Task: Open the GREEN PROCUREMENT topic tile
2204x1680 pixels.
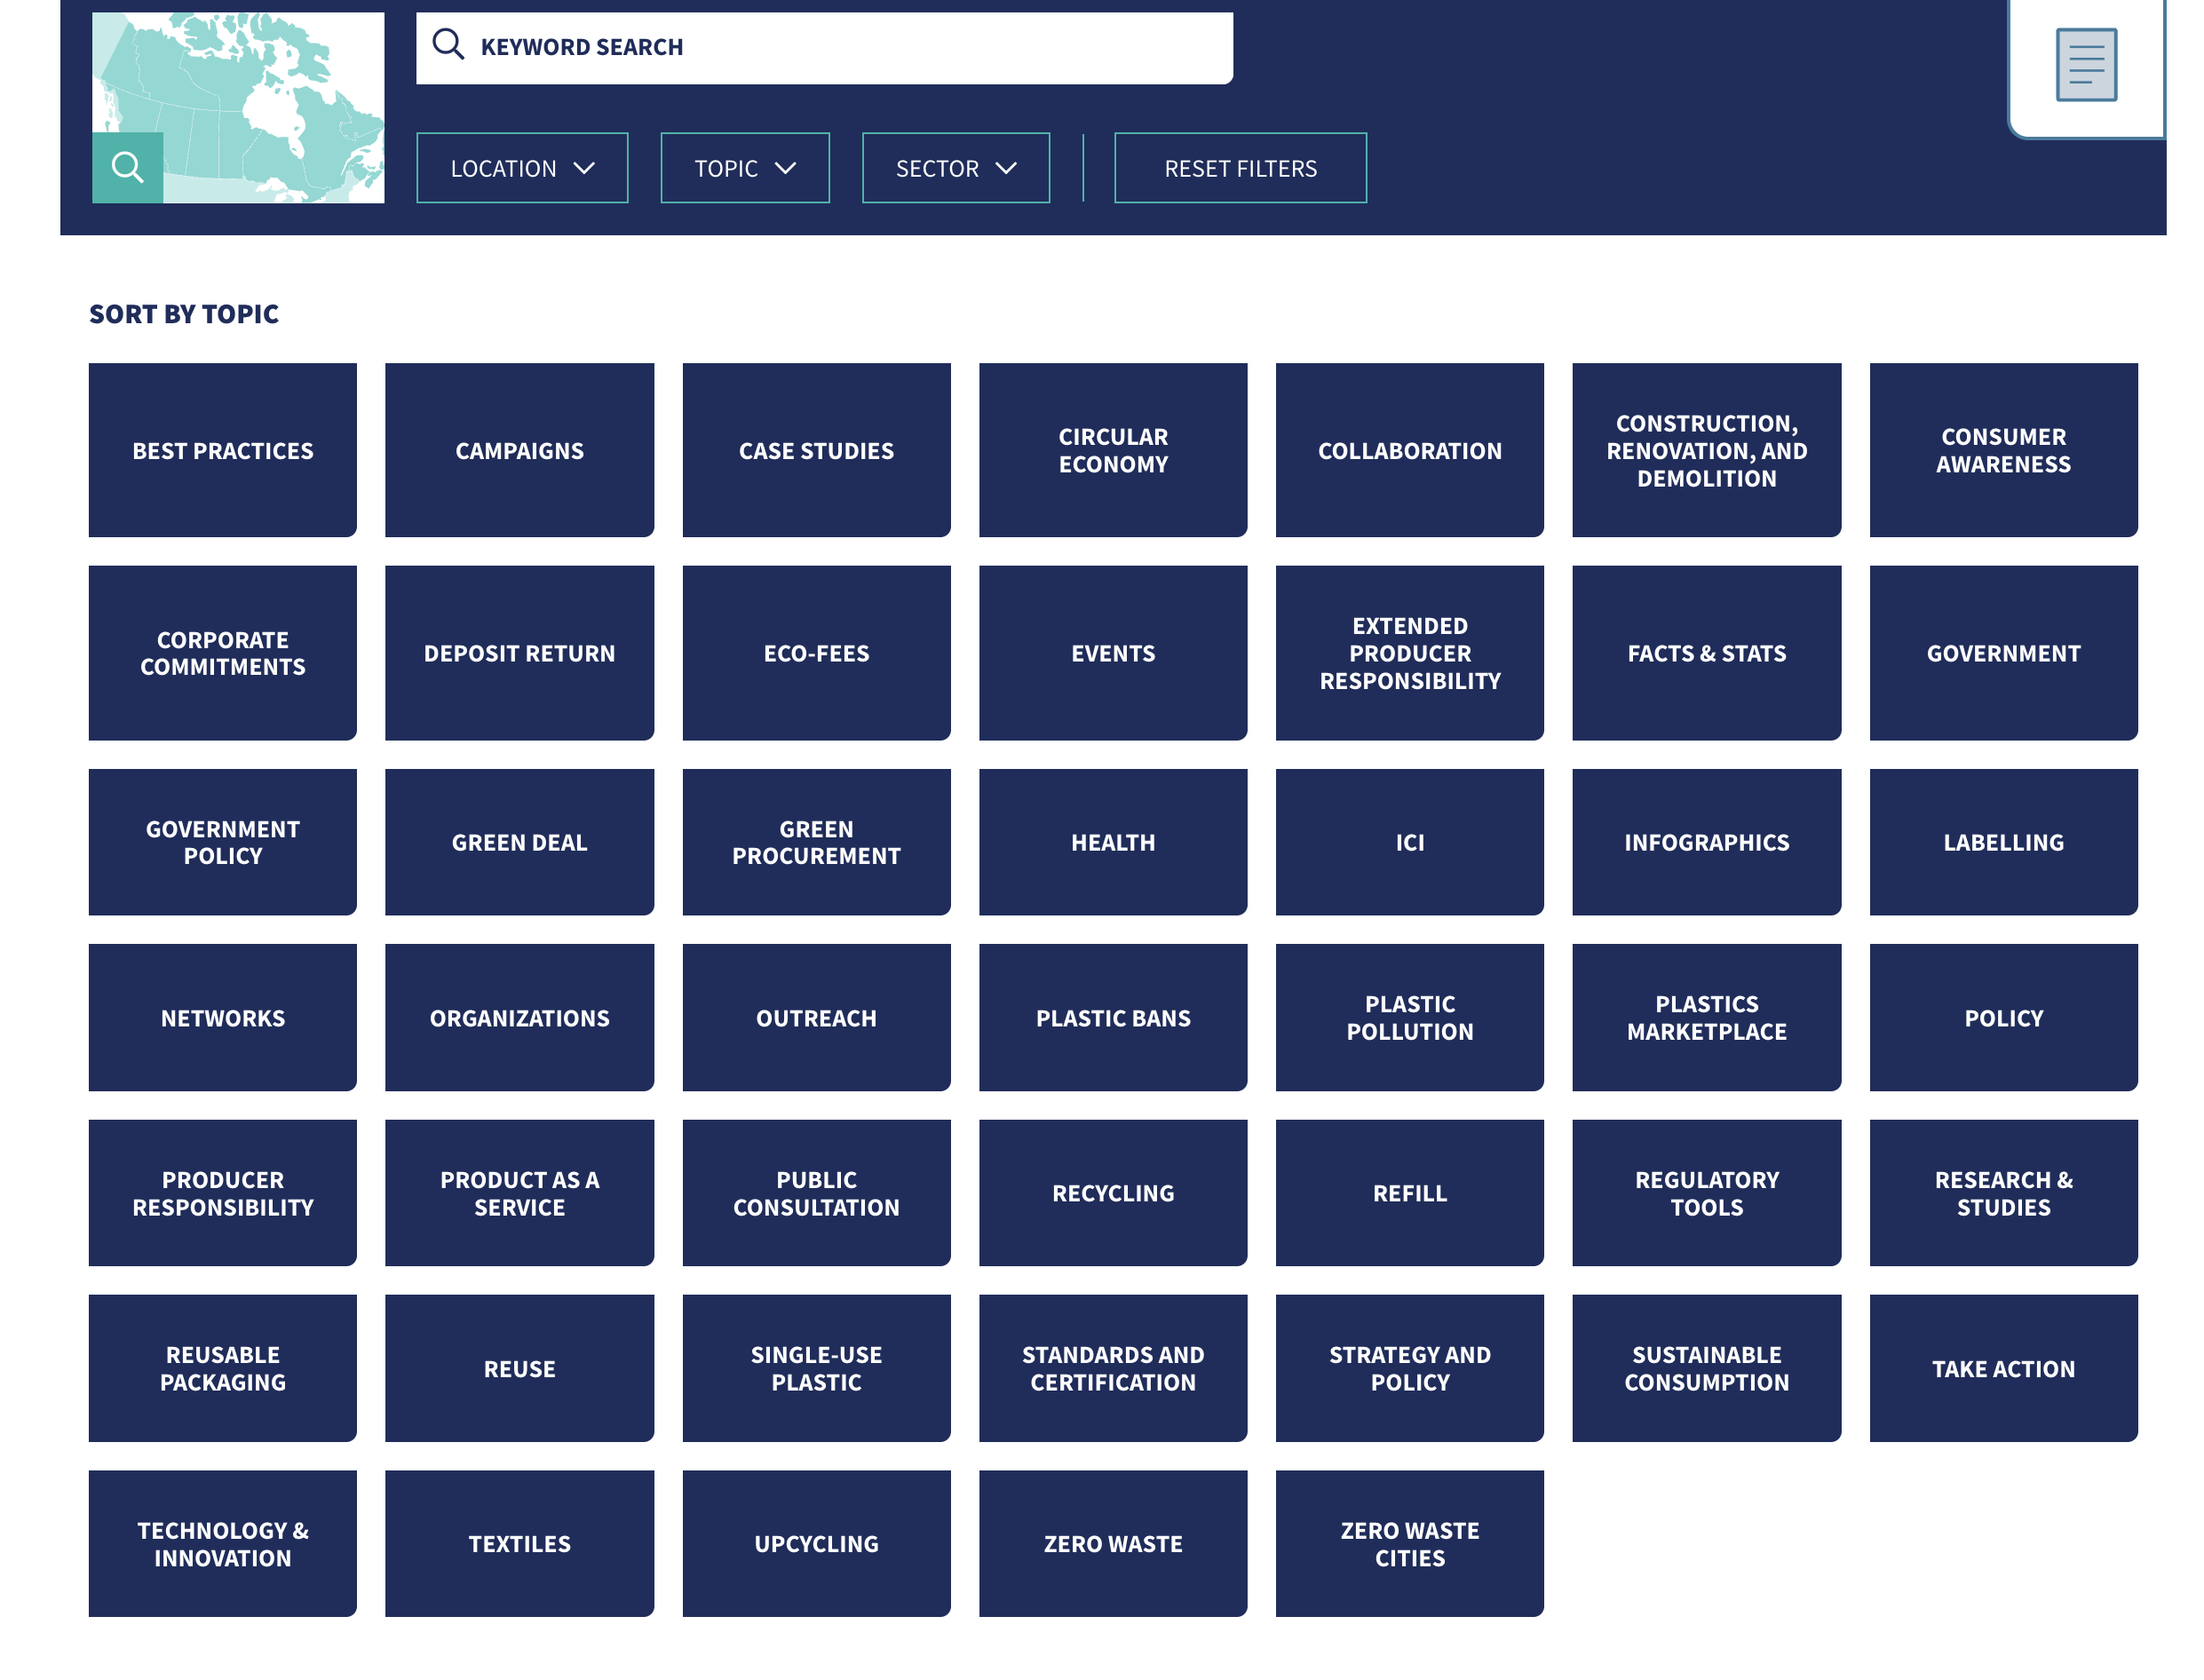Action: click(816, 842)
